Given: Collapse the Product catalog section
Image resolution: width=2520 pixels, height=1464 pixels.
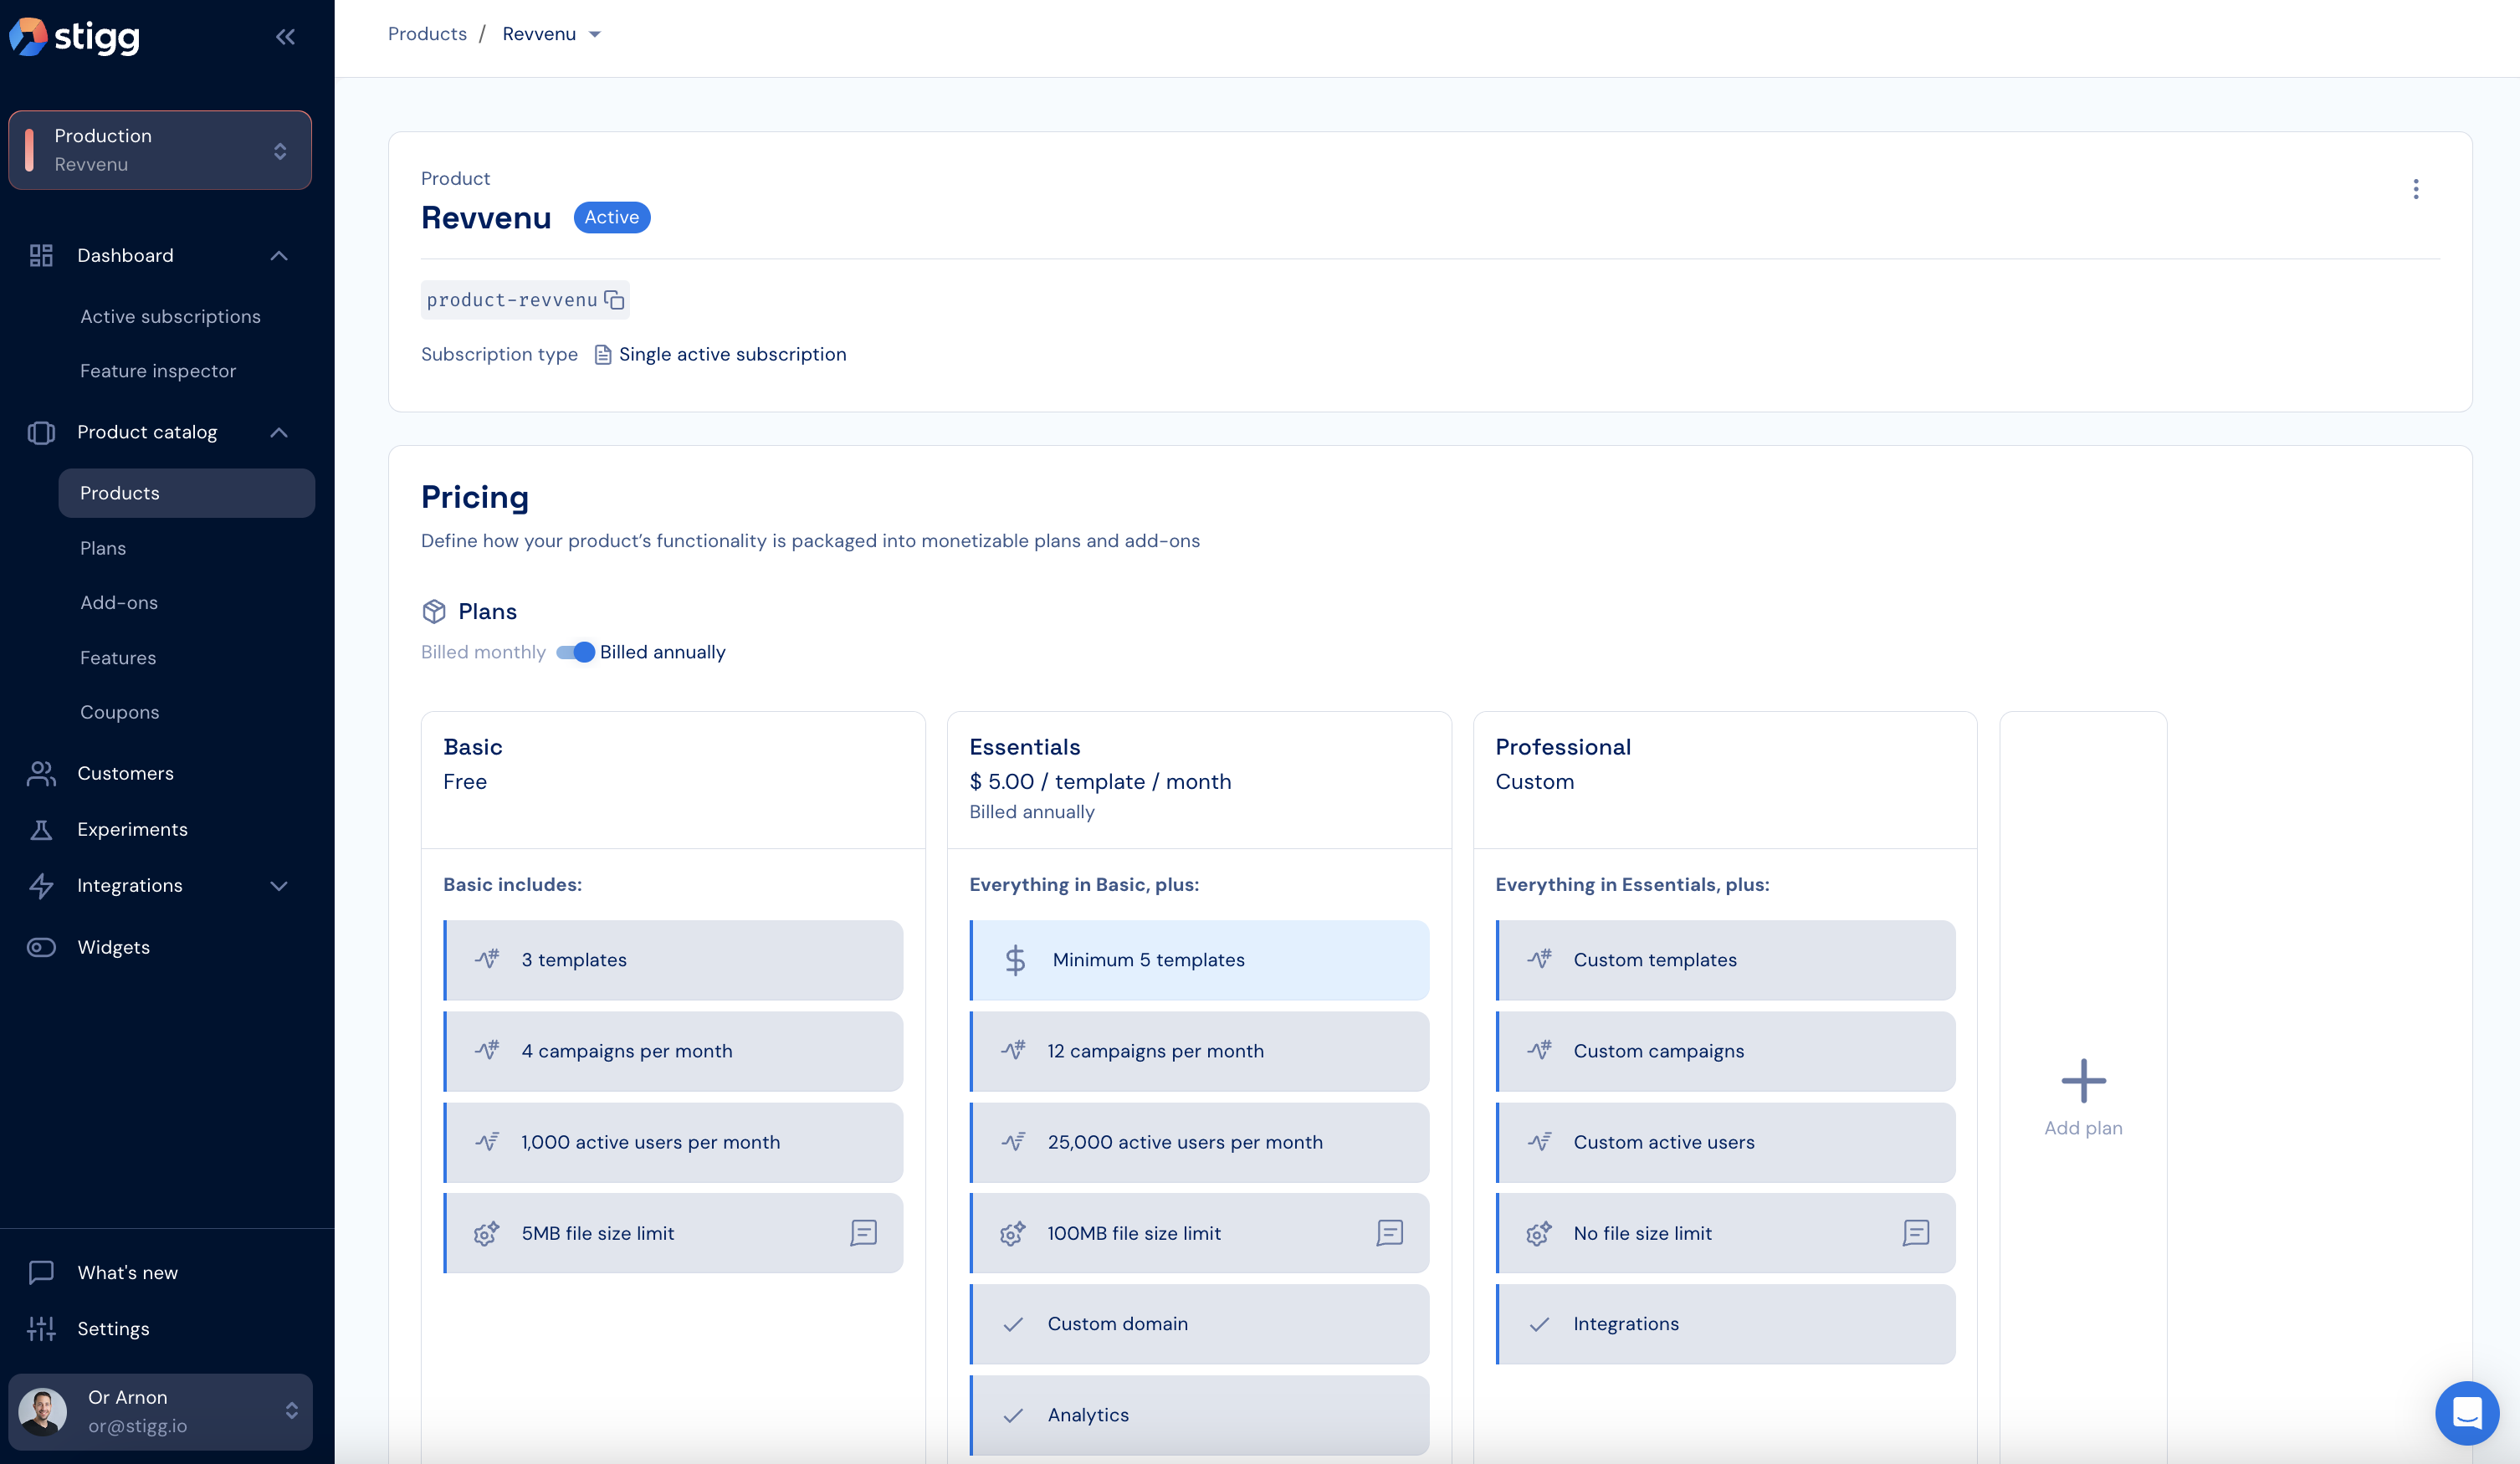Looking at the screenshot, I should (278, 432).
